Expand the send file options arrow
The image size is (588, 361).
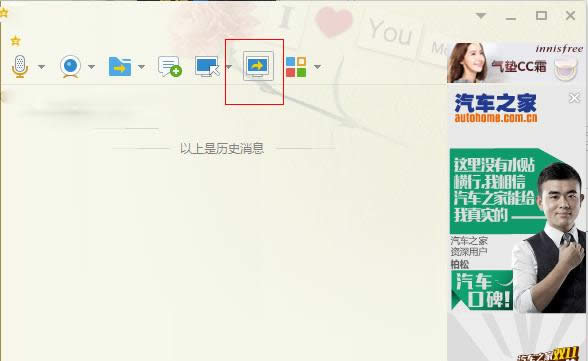tap(141, 67)
